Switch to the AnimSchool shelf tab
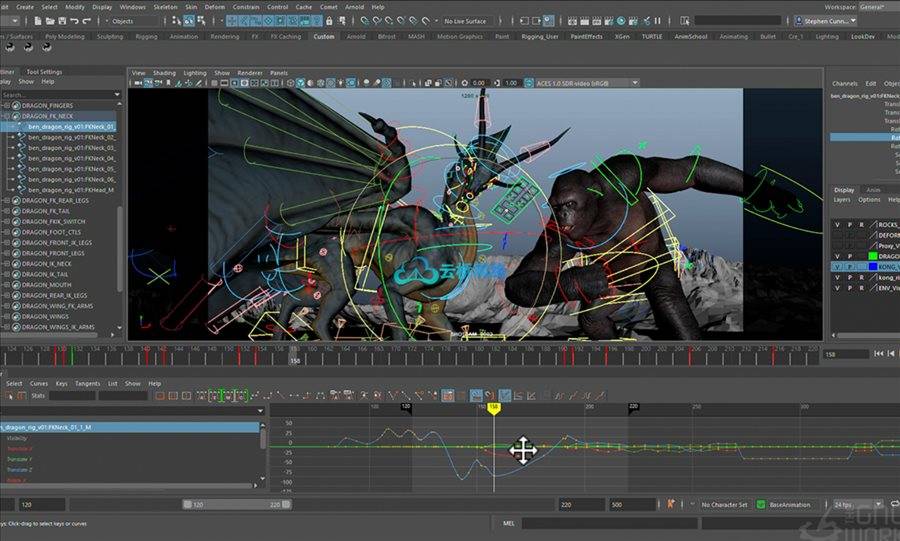 point(690,36)
